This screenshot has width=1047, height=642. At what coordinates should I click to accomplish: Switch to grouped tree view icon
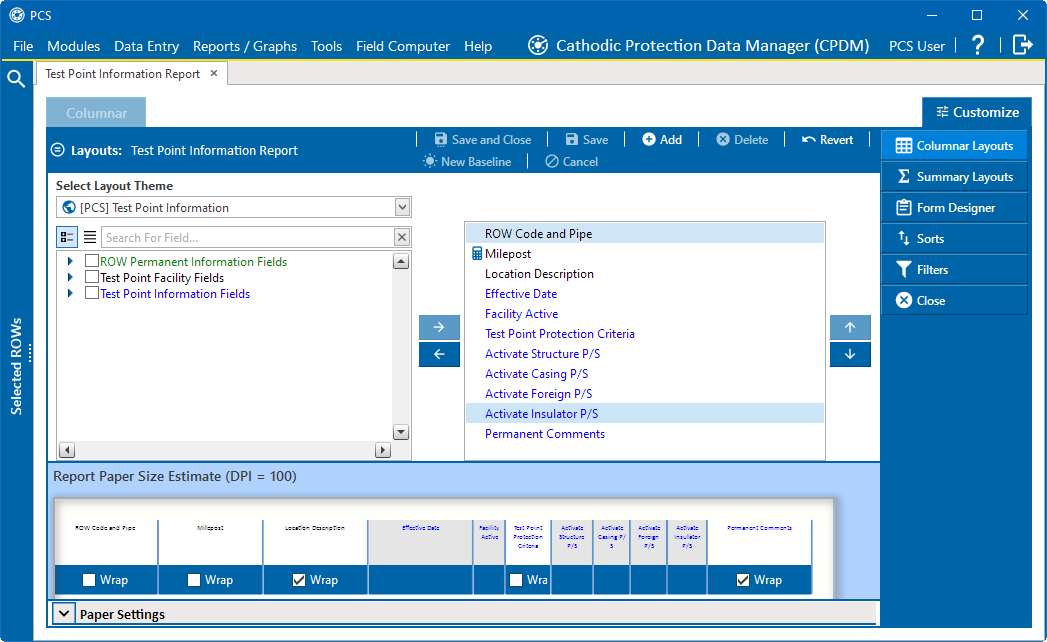click(67, 237)
